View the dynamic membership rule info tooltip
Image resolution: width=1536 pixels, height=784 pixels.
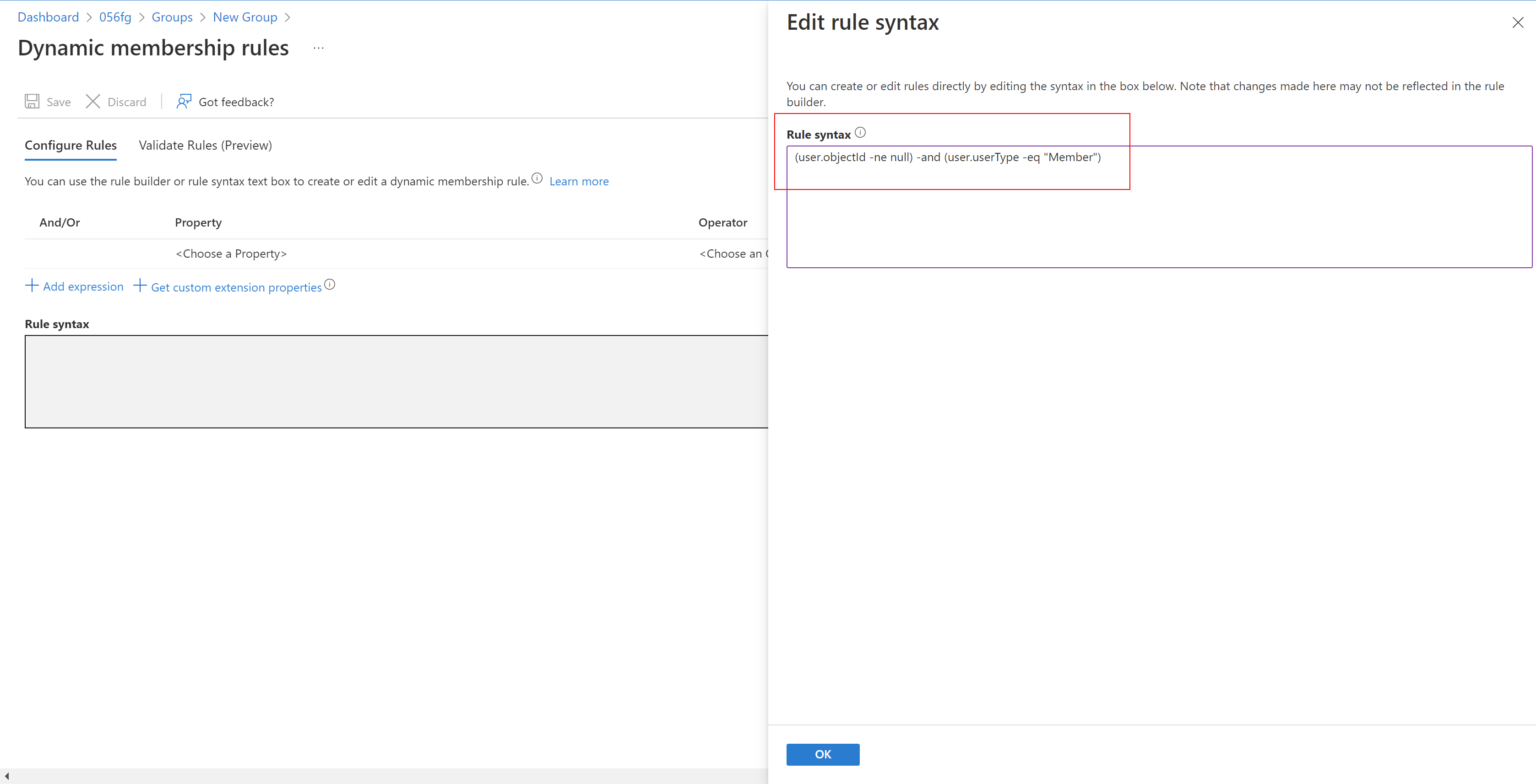(x=537, y=177)
